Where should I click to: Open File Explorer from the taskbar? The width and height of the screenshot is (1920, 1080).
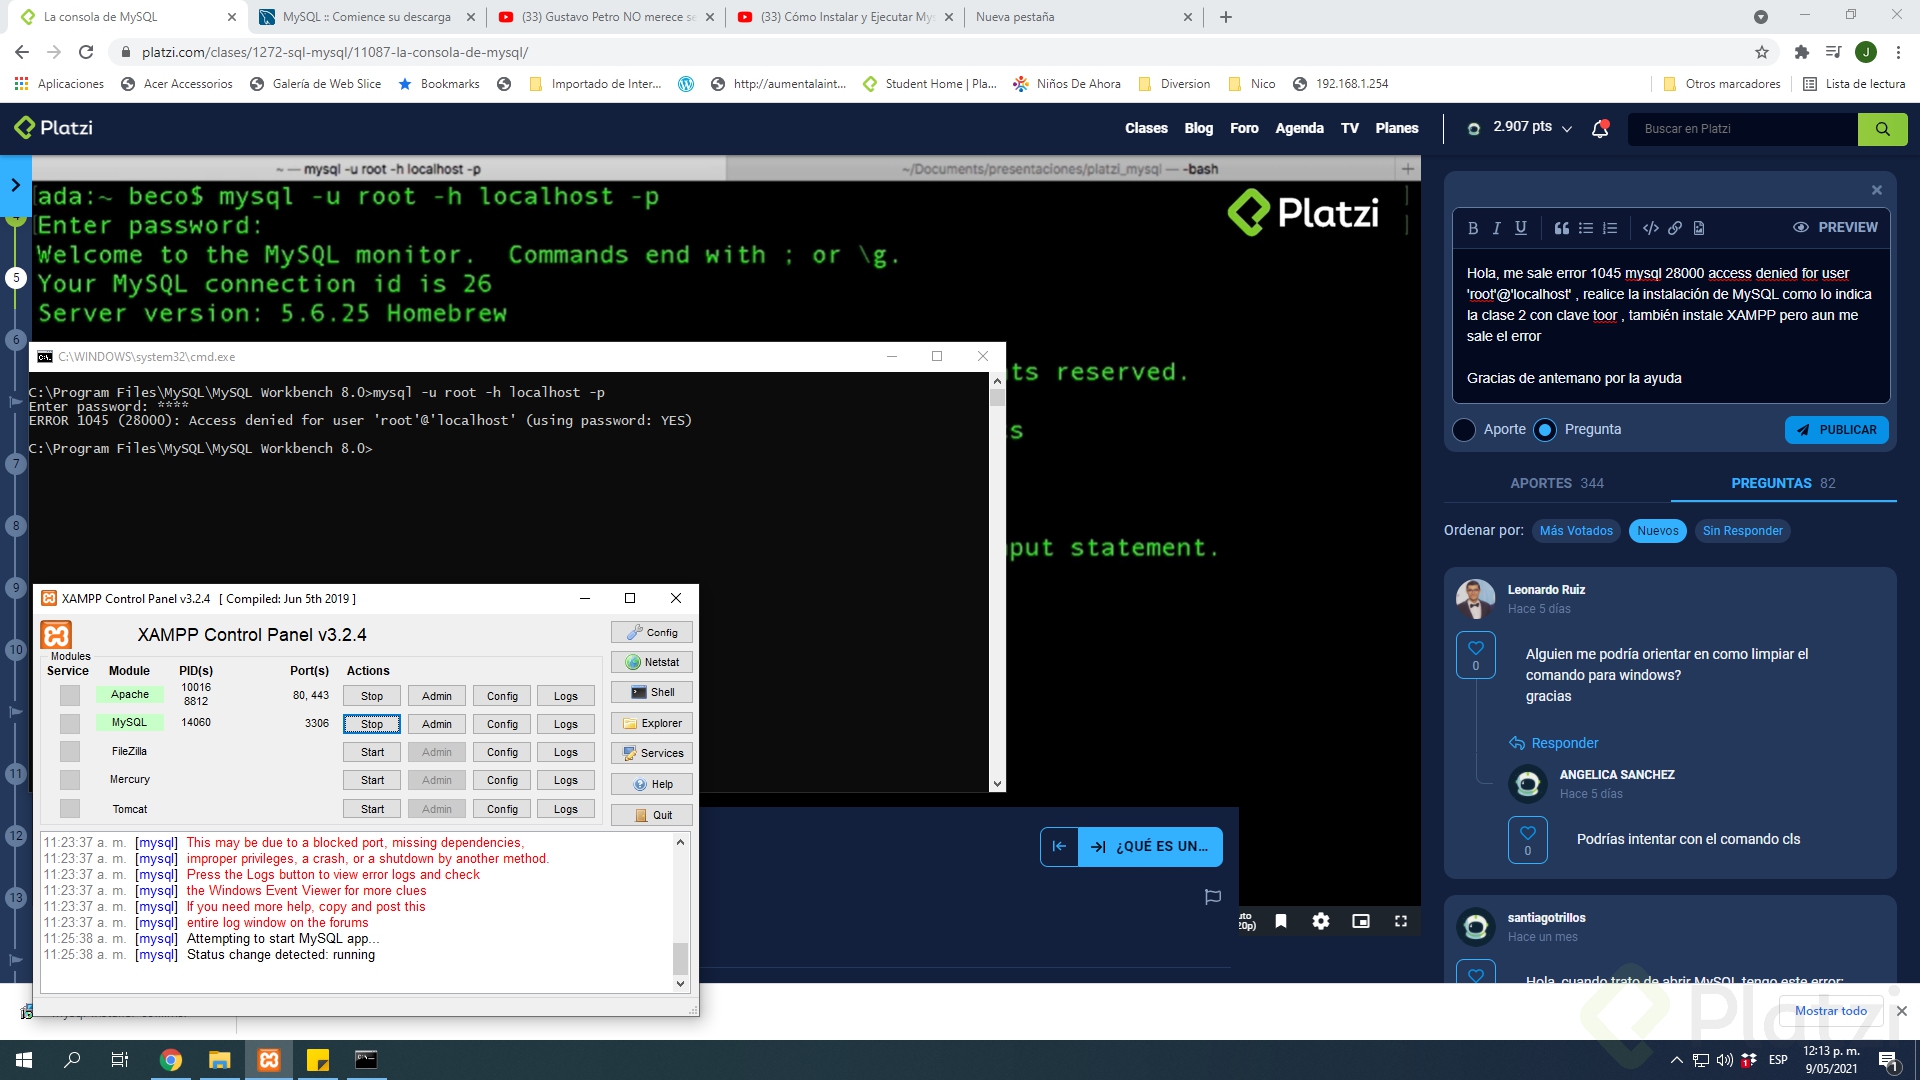[220, 1060]
